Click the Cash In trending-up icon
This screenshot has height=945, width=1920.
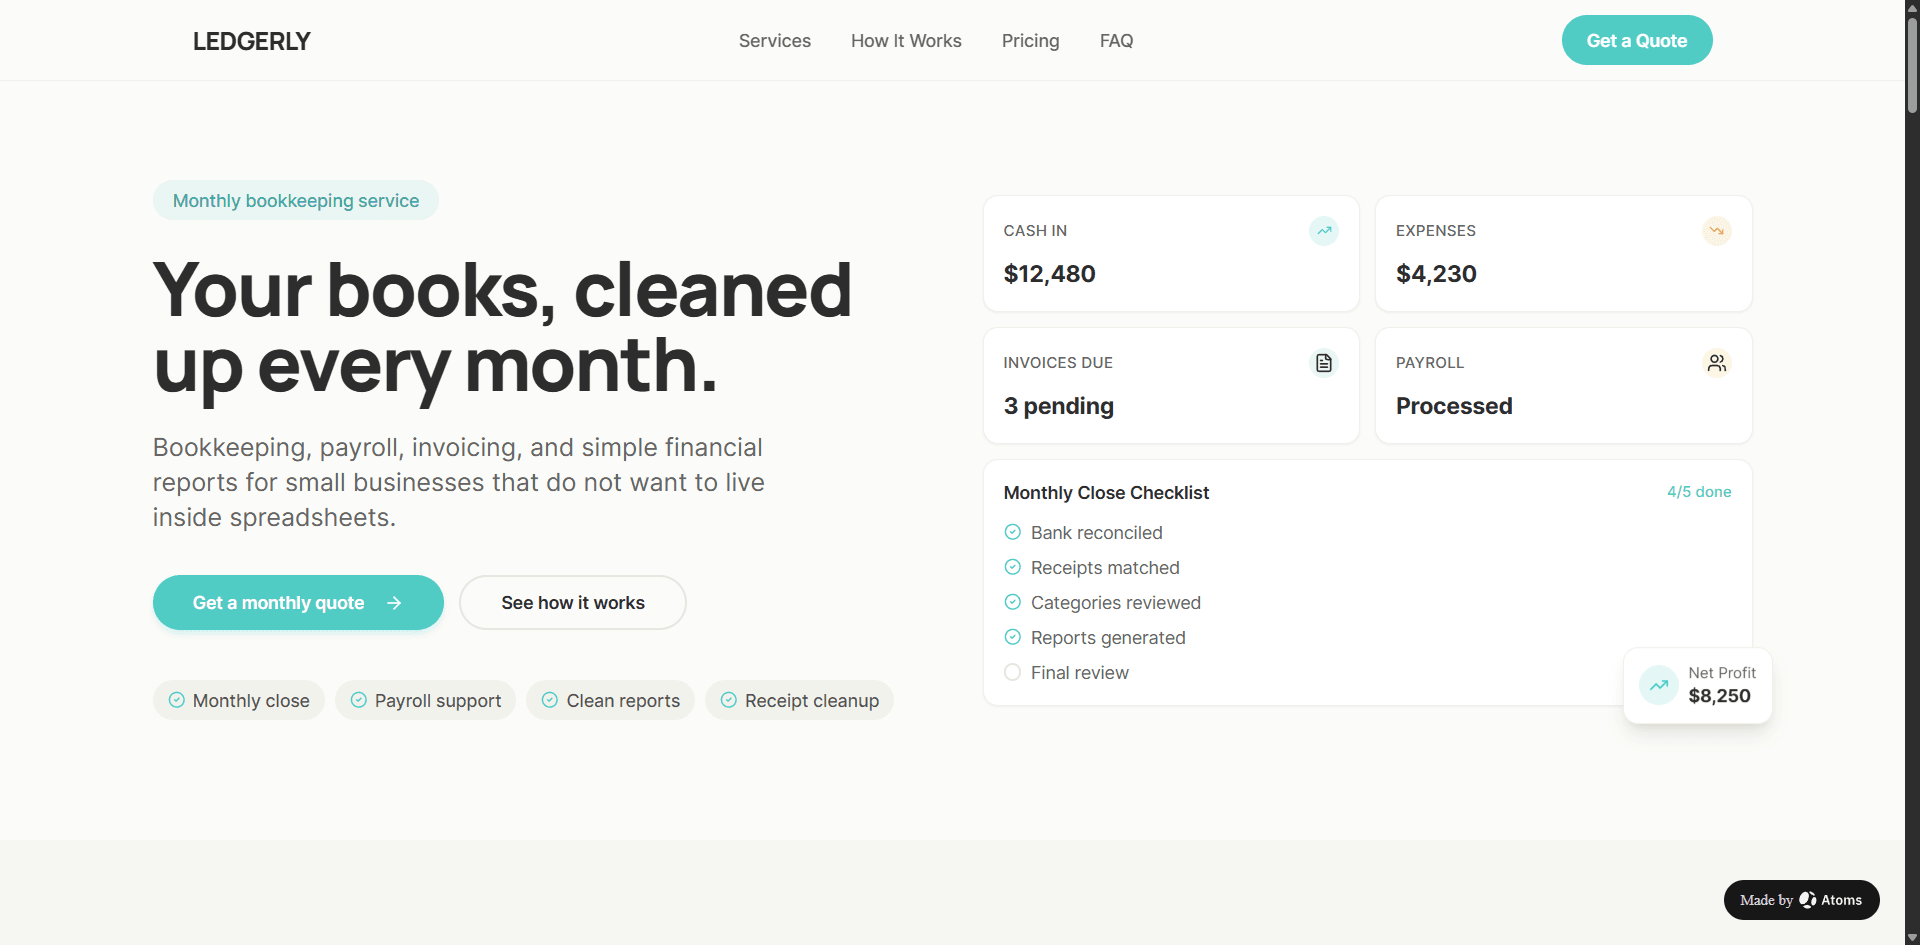click(1324, 231)
